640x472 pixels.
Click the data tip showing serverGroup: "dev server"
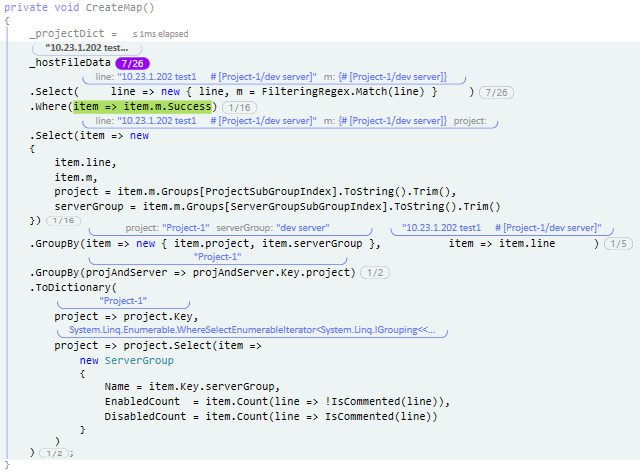click(231, 228)
